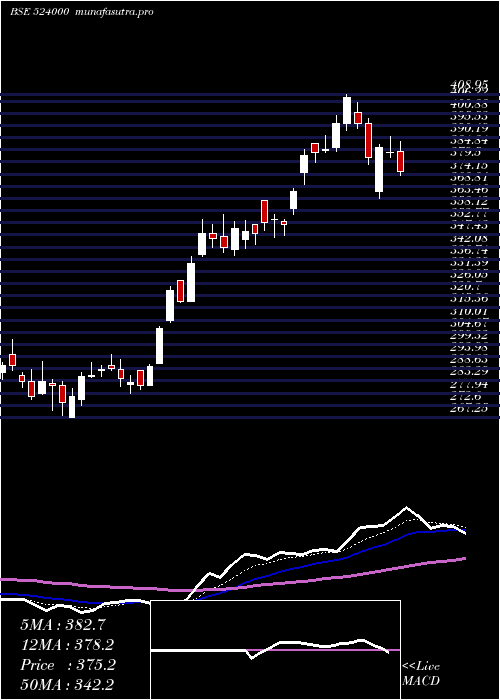
Task: Click the 374.15 price level label
Action: pos(469,166)
